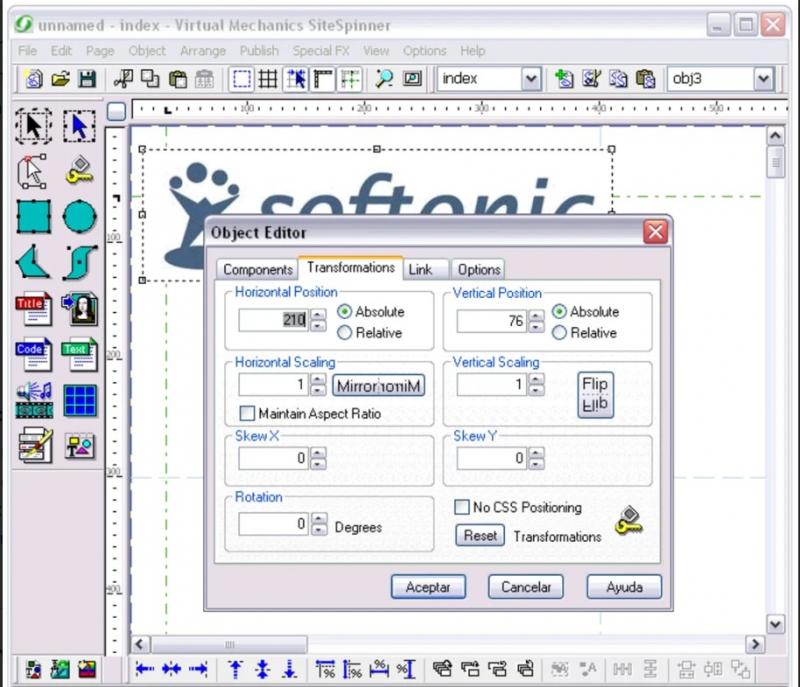Click the Aceptar button
This screenshot has width=800, height=687.
point(428,587)
